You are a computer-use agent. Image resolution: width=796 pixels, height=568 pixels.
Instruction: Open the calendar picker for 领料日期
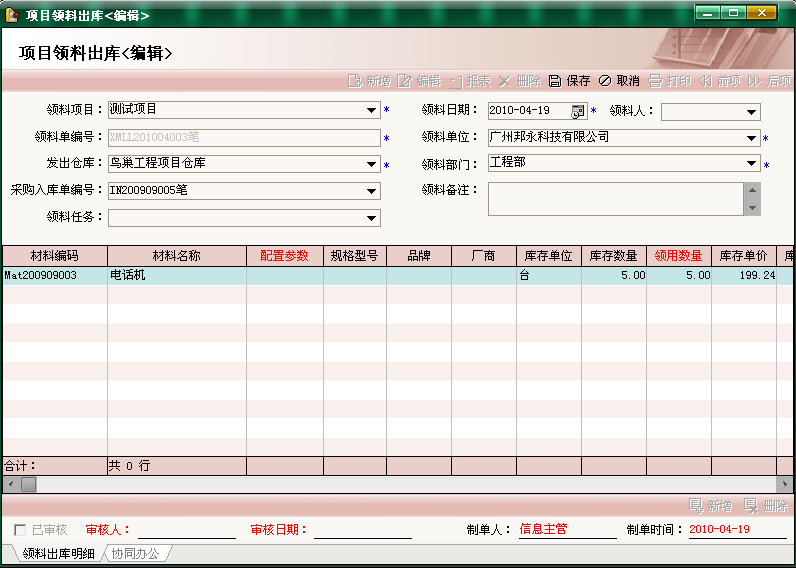click(x=578, y=111)
